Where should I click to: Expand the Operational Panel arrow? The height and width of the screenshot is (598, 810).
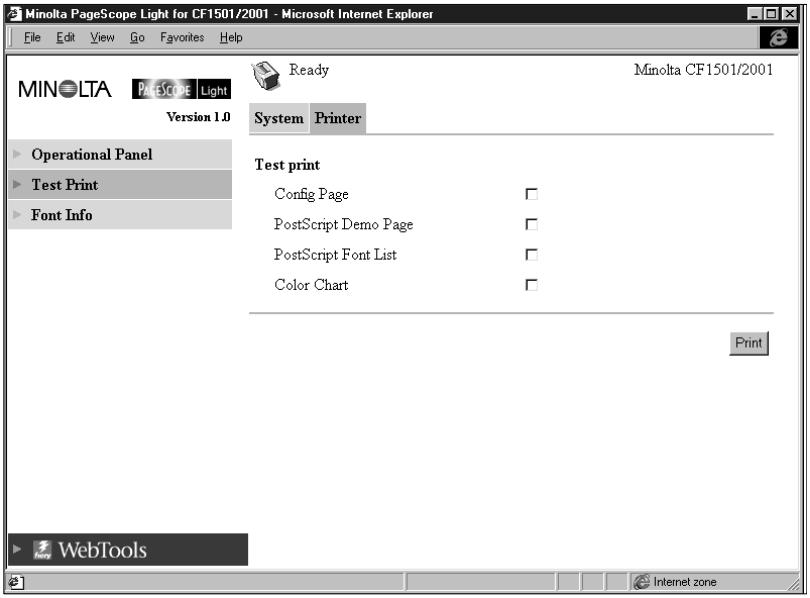pyautogui.click(x=17, y=154)
